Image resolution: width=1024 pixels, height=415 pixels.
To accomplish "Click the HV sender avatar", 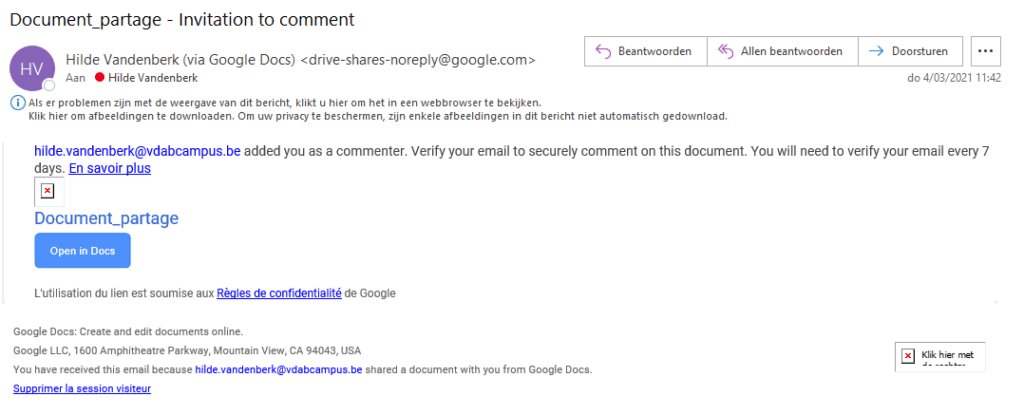I will click(x=31, y=69).
